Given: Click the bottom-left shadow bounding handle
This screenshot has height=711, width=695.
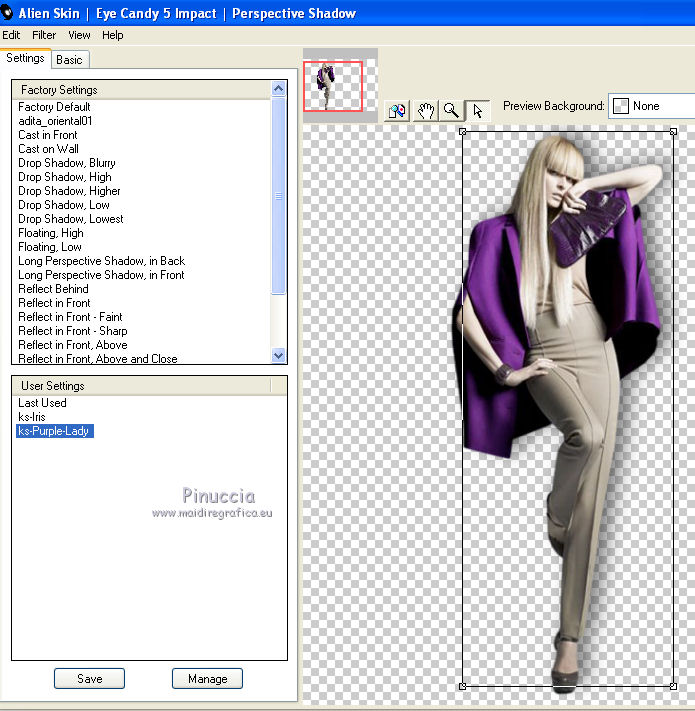Looking at the screenshot, I should point(462,686).
